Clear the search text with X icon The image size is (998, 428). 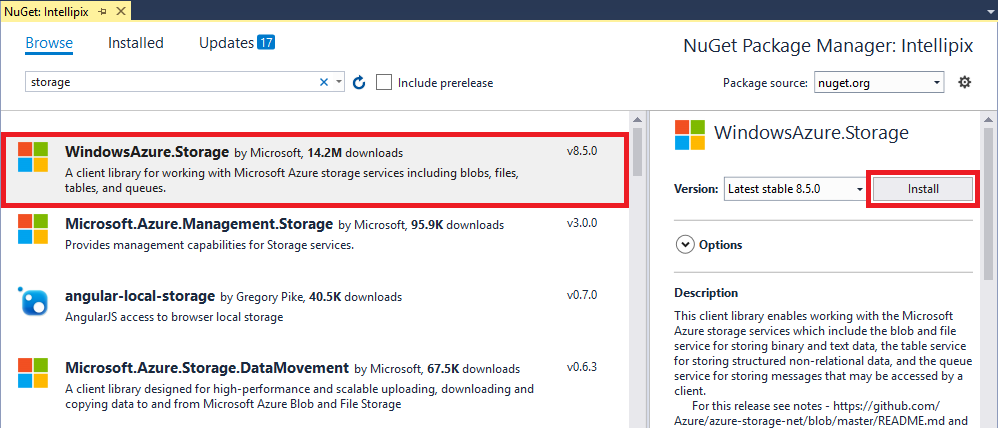click(x=323, y=83)
